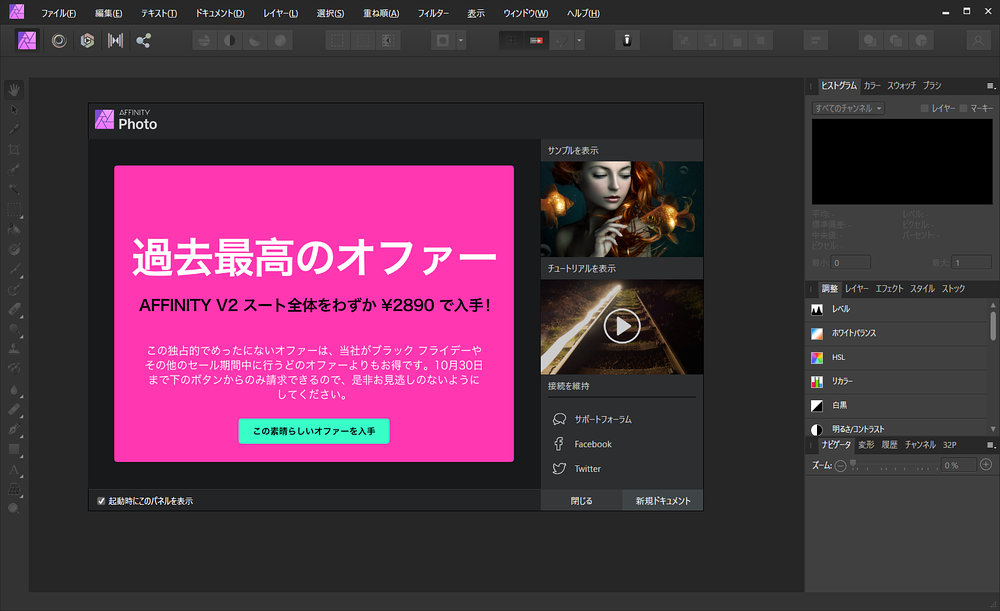This screenshot has width=1000, height=611.
Task: Select the hand View tool
Action: click(14, 90)
